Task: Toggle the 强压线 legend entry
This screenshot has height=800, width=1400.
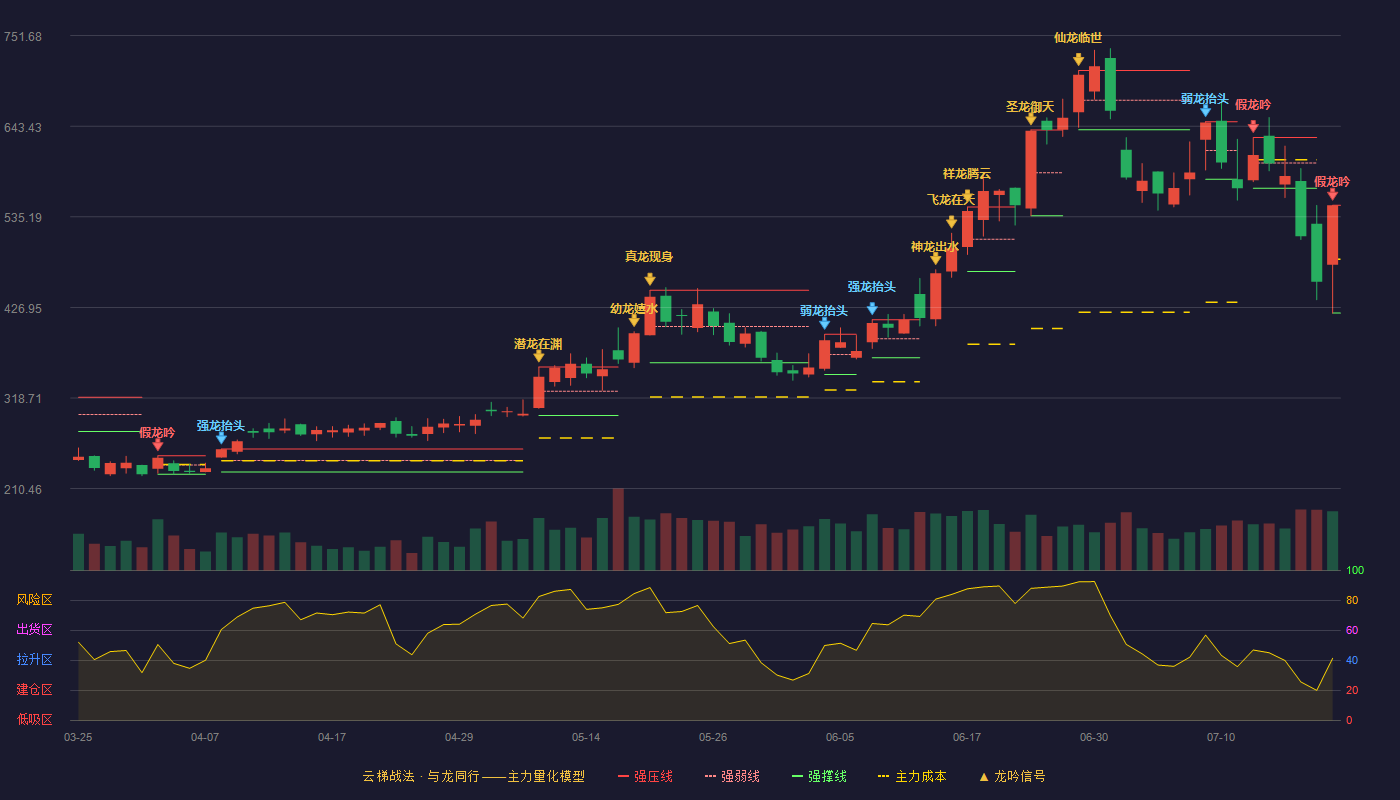Action: point(645,776)
